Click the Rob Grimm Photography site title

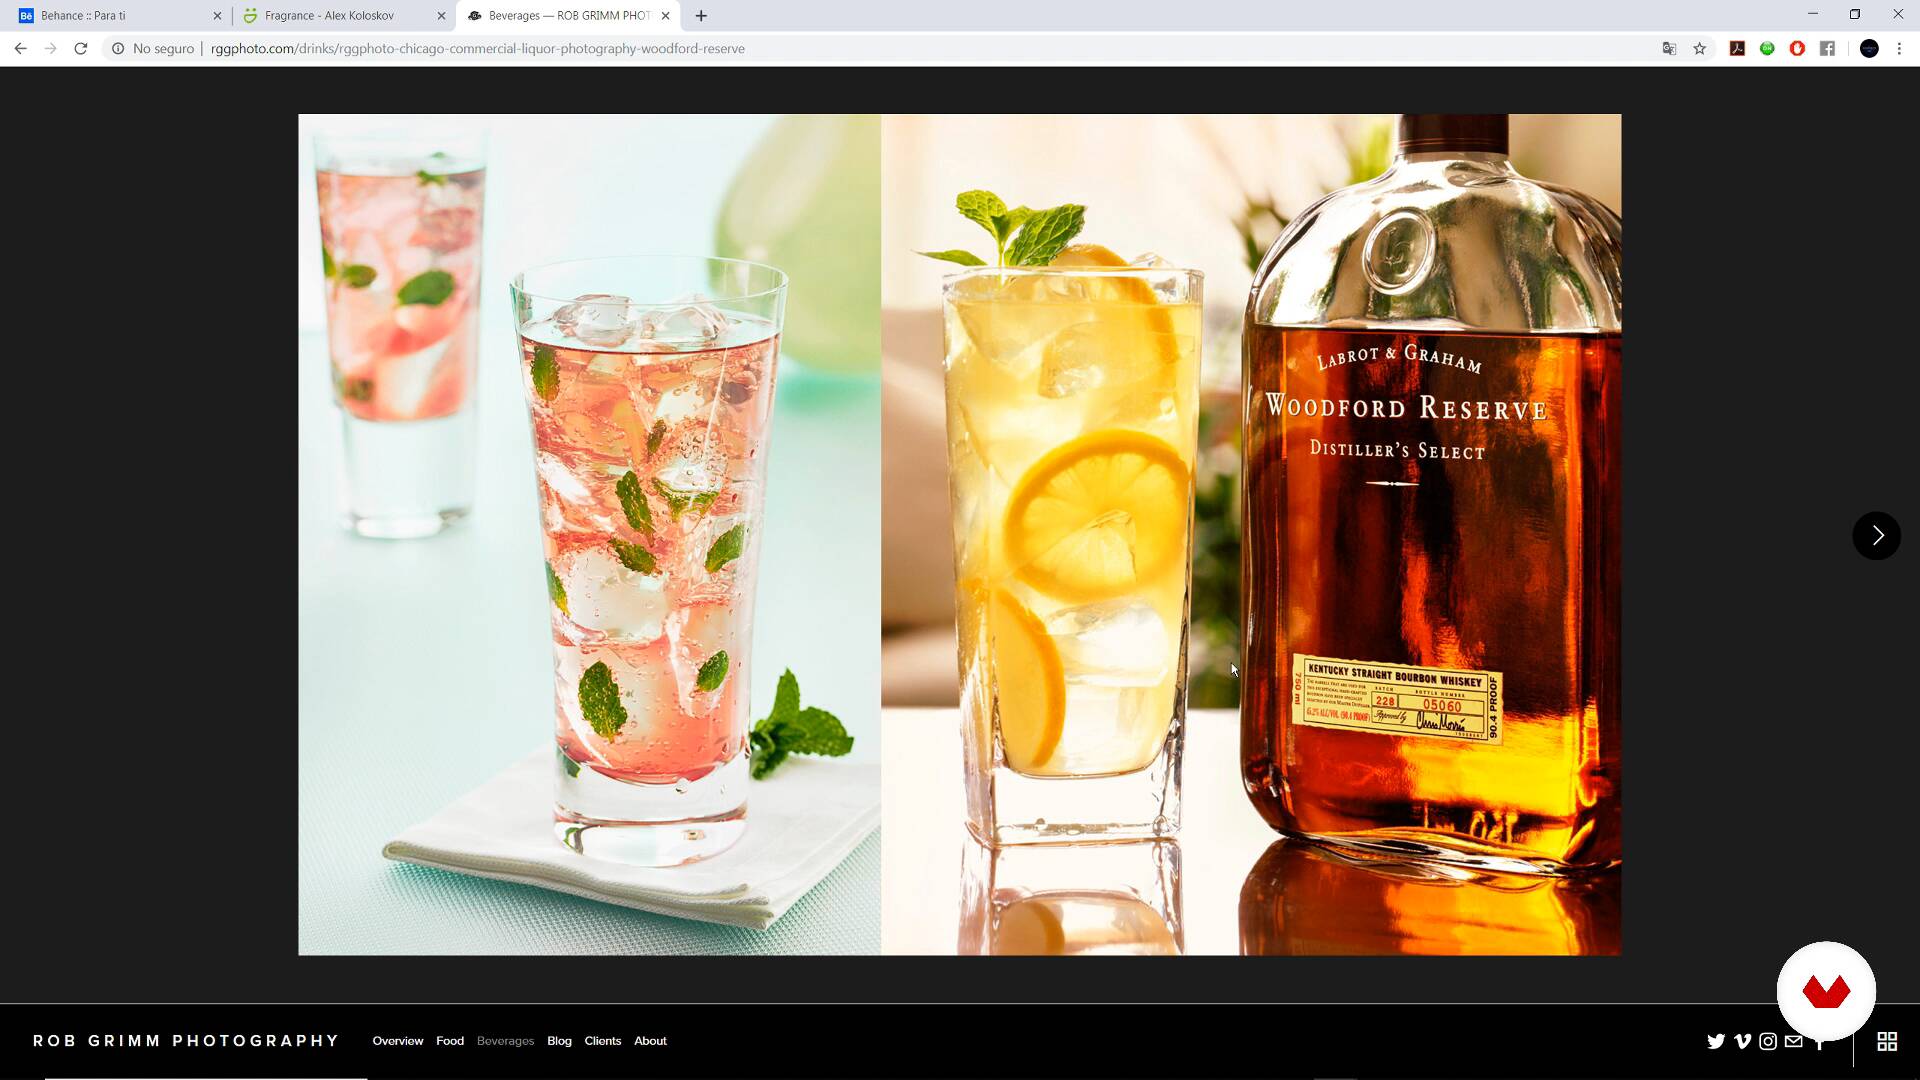(186, 1041)
